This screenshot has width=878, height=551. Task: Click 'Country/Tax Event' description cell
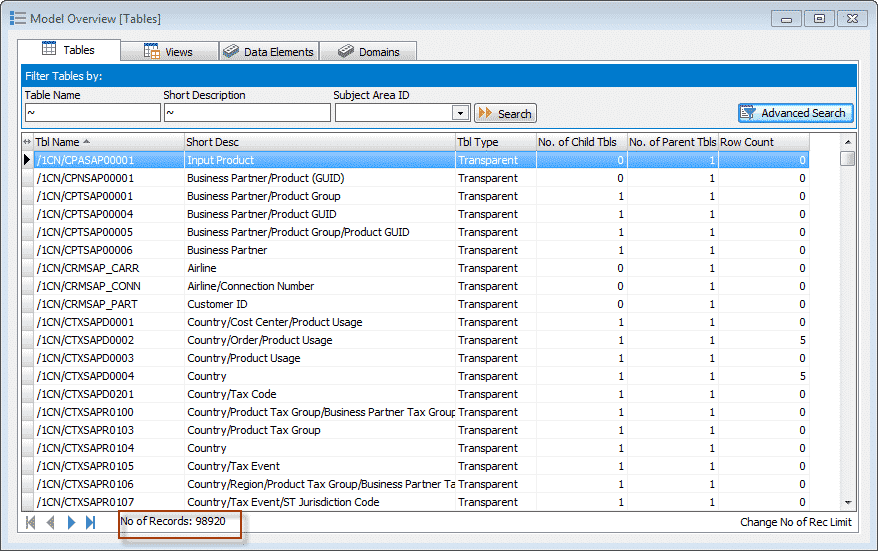(x=320, y=466)
